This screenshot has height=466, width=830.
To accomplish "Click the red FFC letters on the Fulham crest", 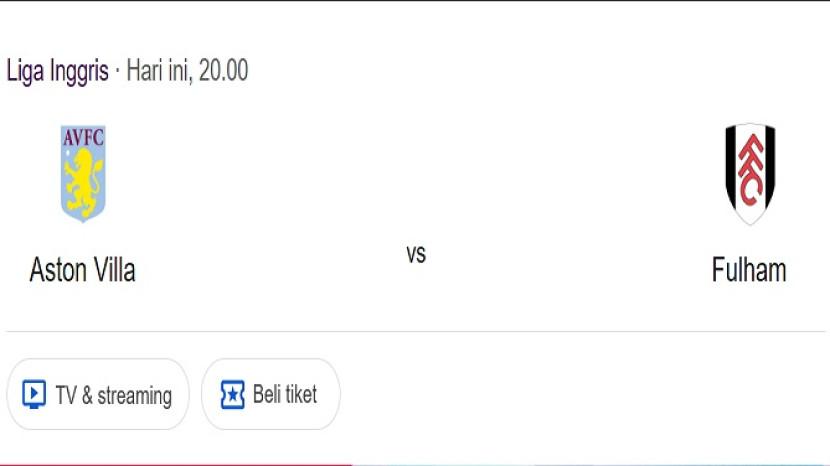I will pyautogui.click(x=749, y=170).
